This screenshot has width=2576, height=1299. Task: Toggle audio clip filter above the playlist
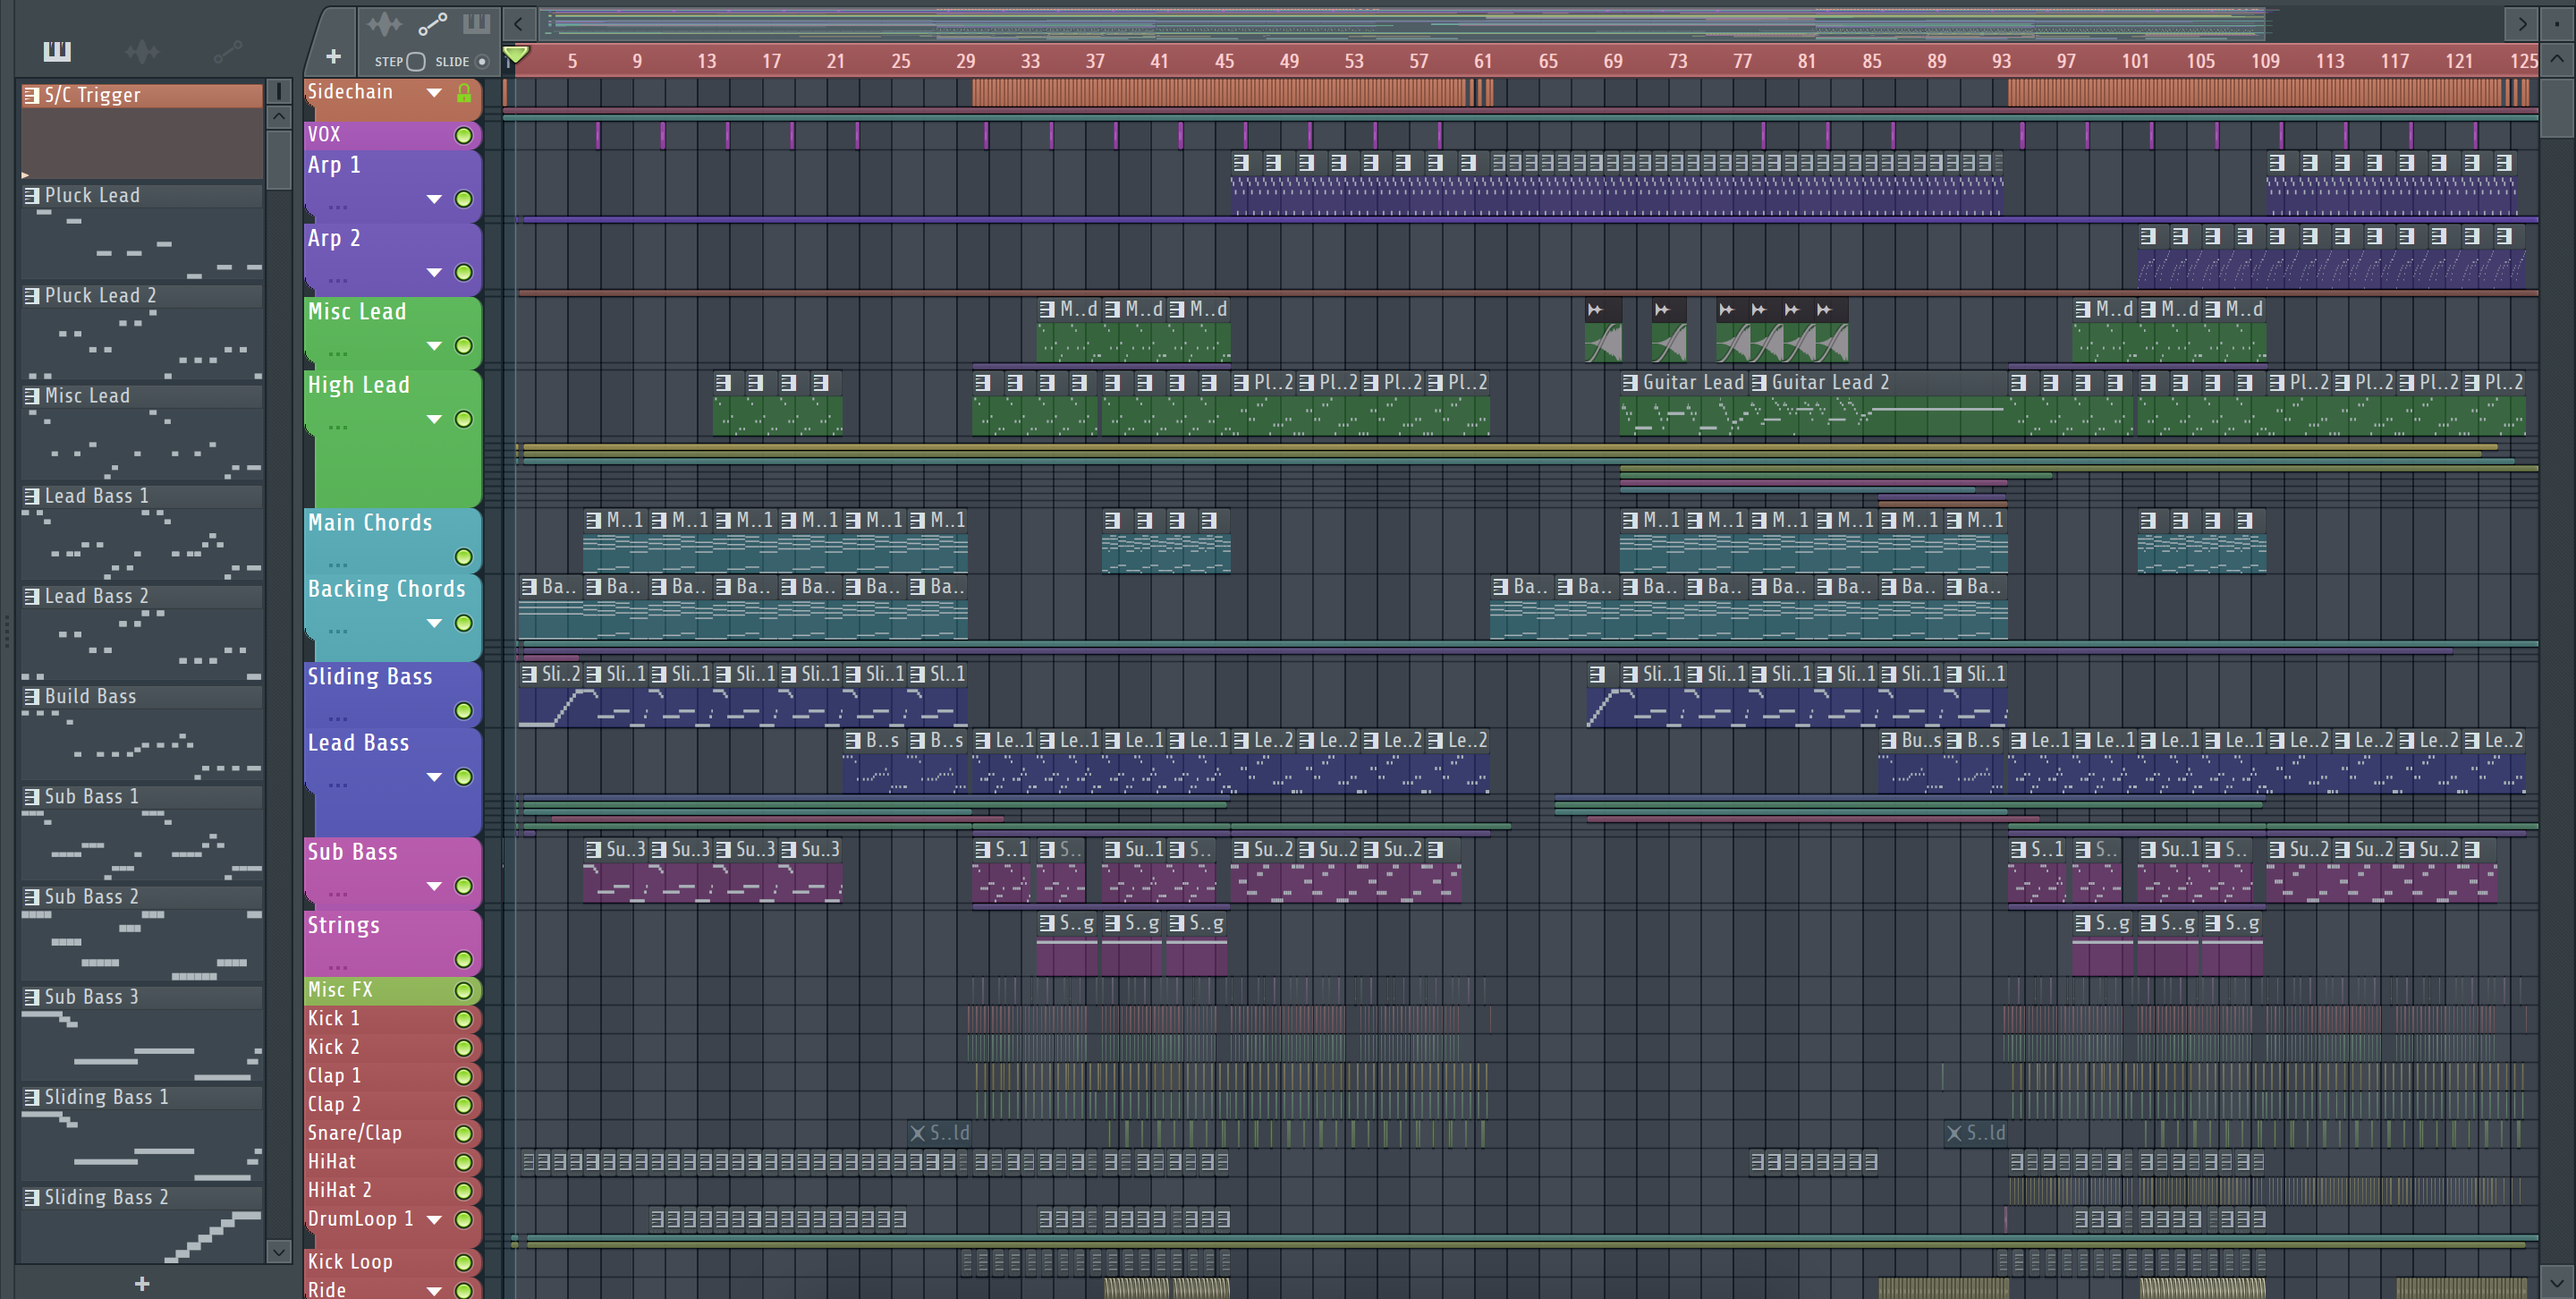[x=384, y=24]
